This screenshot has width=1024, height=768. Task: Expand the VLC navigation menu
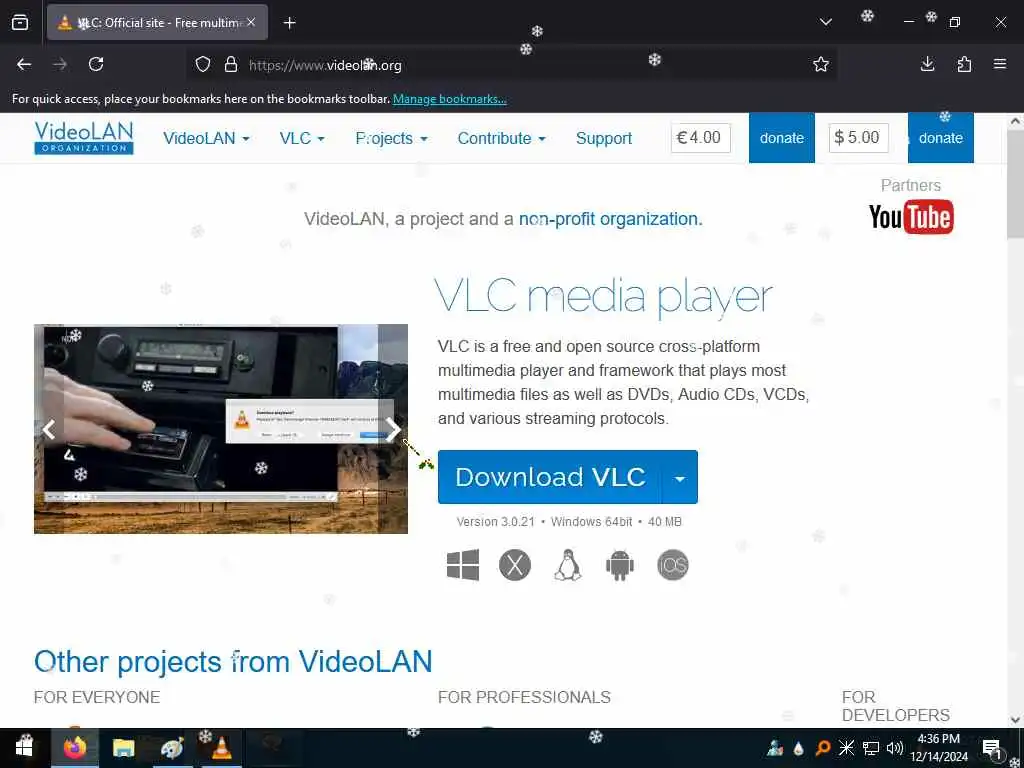(302, 138)
